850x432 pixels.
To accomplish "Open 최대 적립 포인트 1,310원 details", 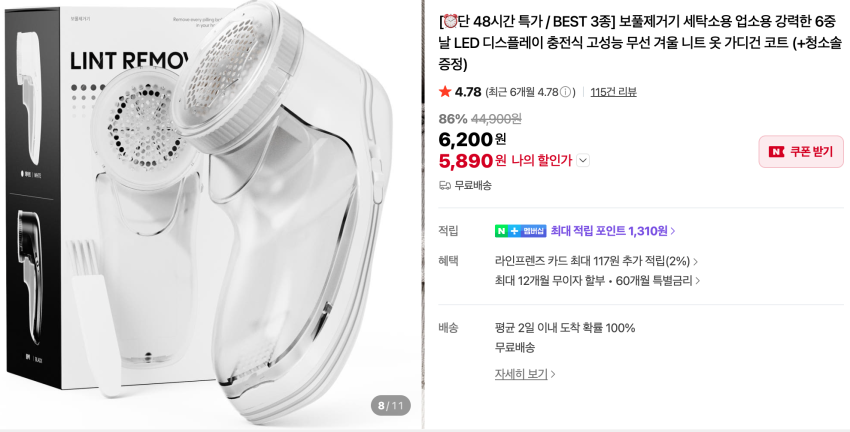I will click(612, 231).
